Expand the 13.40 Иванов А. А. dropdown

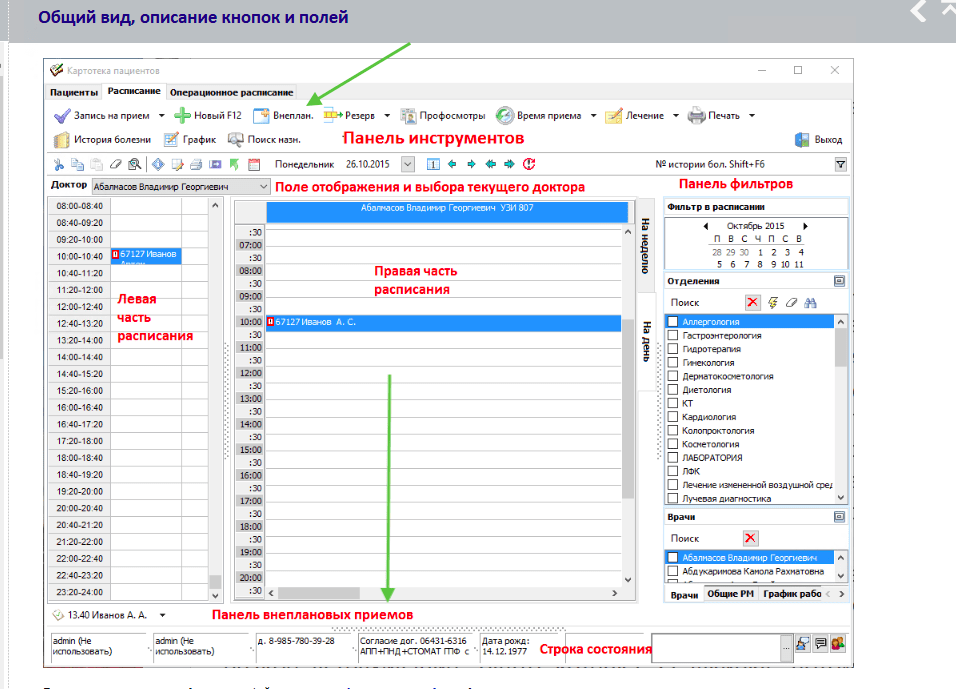click(x=163, y=615)
